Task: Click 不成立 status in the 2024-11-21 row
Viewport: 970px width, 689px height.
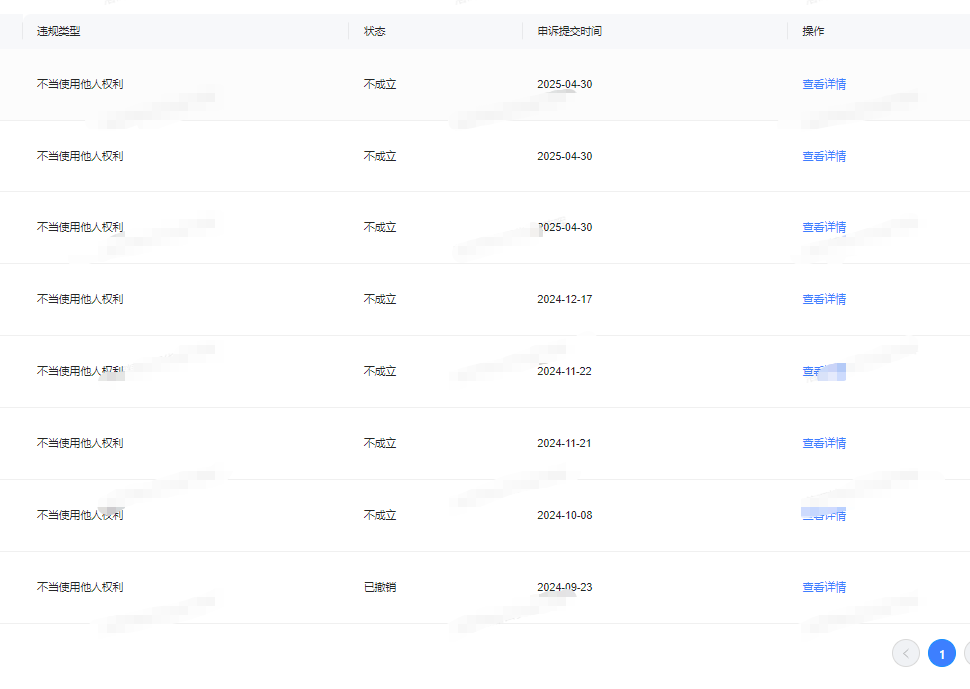Action: coord(380,444)
